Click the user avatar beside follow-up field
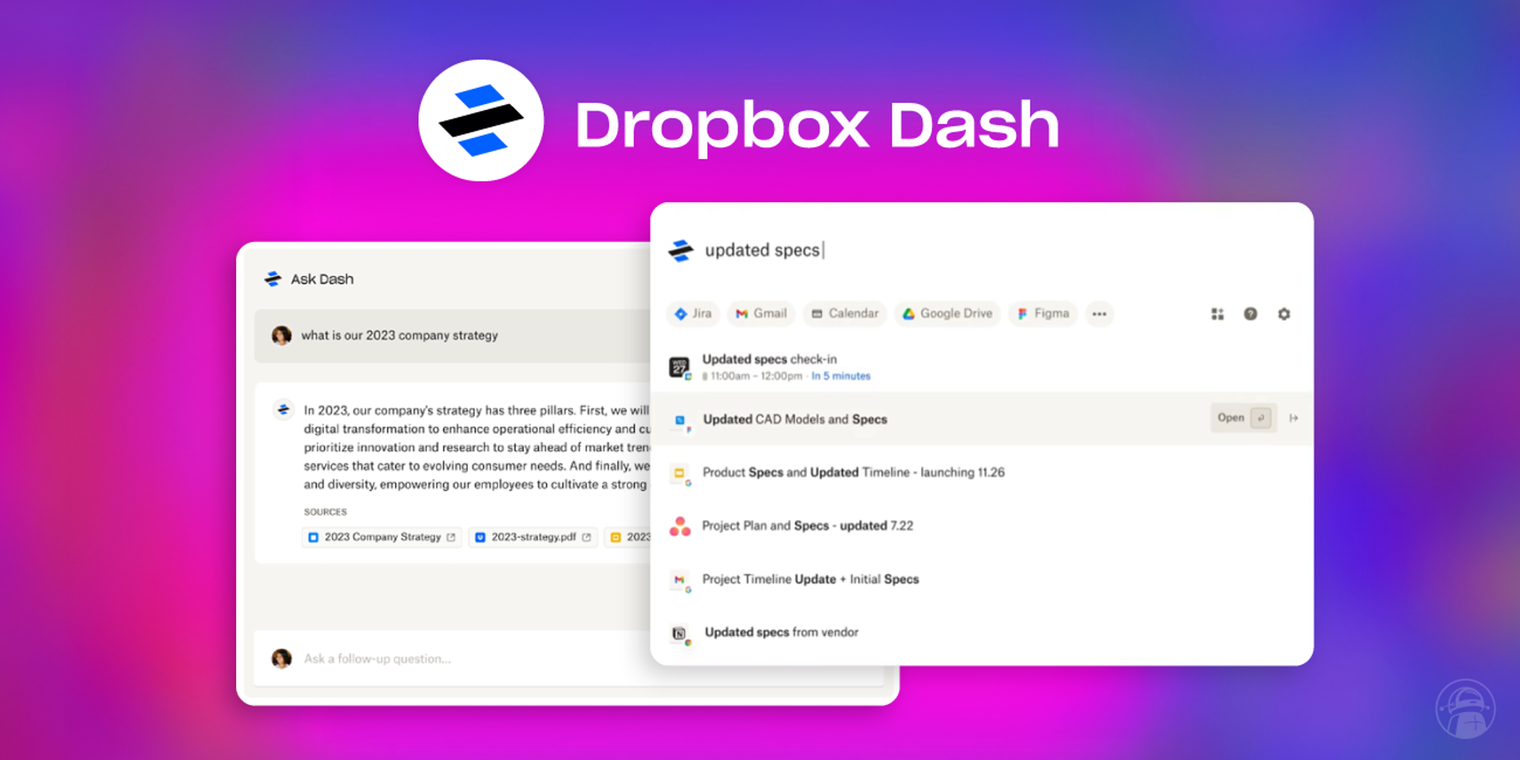 coord(282,658)
